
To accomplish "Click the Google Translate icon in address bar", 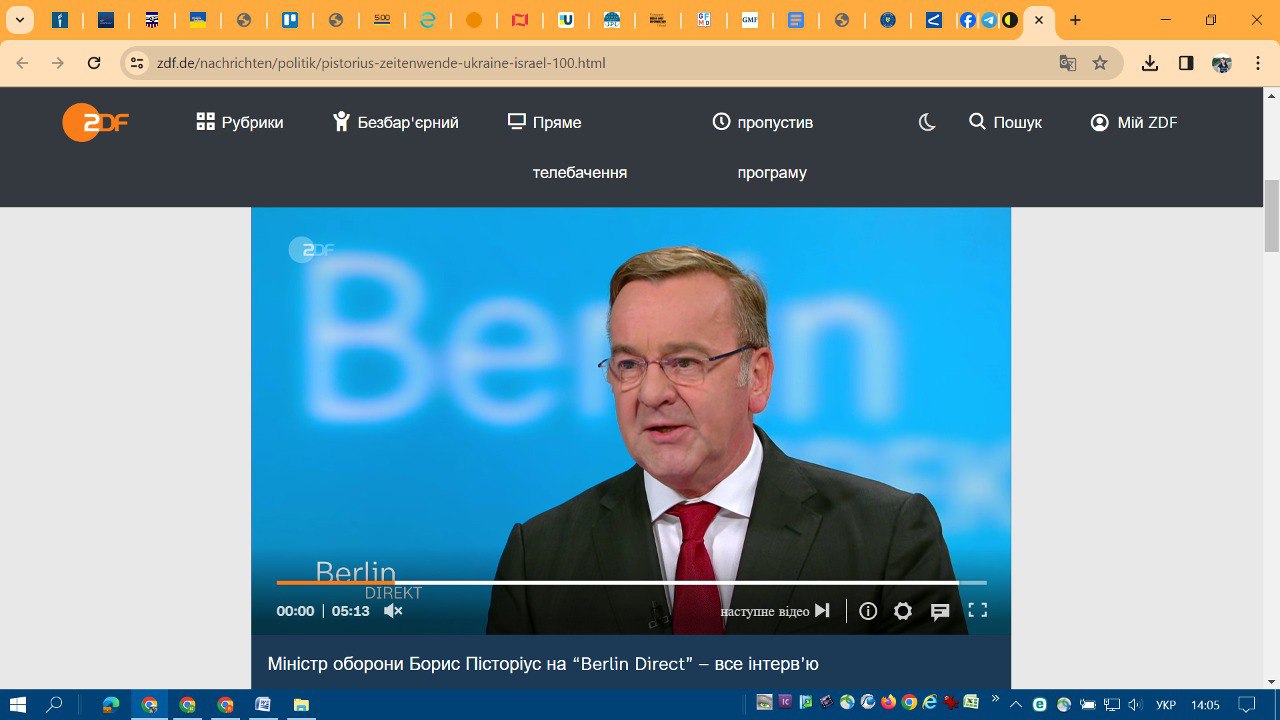I will click(1068, 63).
